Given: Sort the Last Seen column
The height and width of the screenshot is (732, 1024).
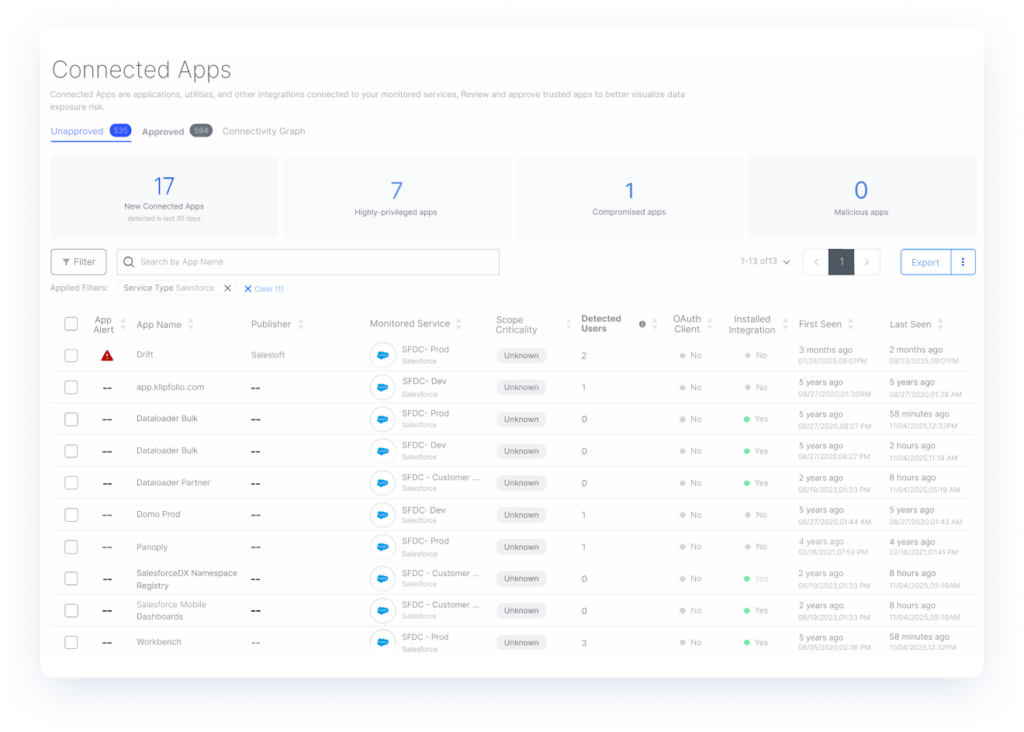Looking at the screenshot, I should [x=940, y=324].
